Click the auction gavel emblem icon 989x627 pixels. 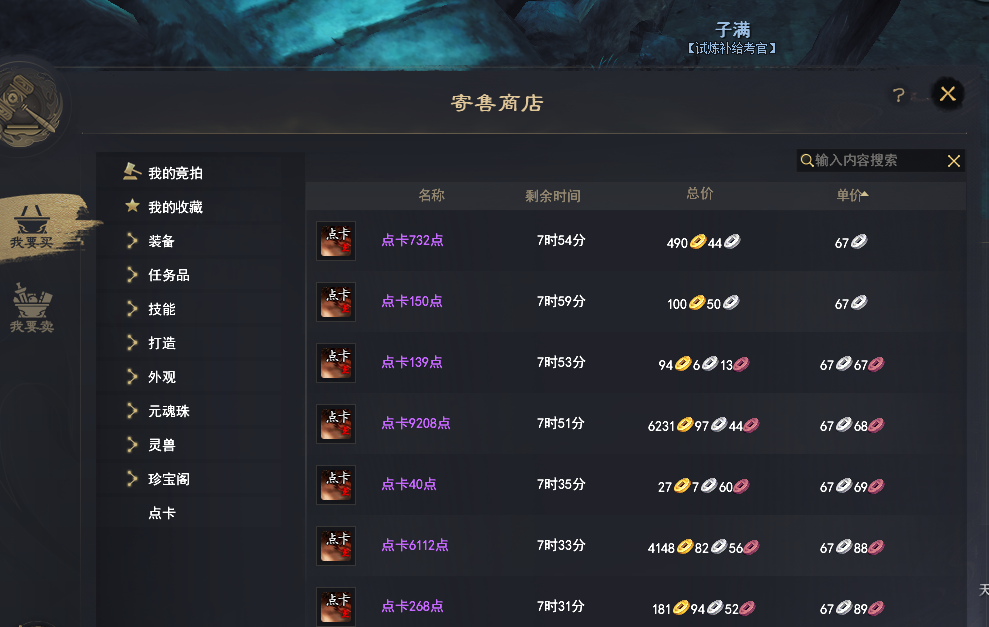28,104
